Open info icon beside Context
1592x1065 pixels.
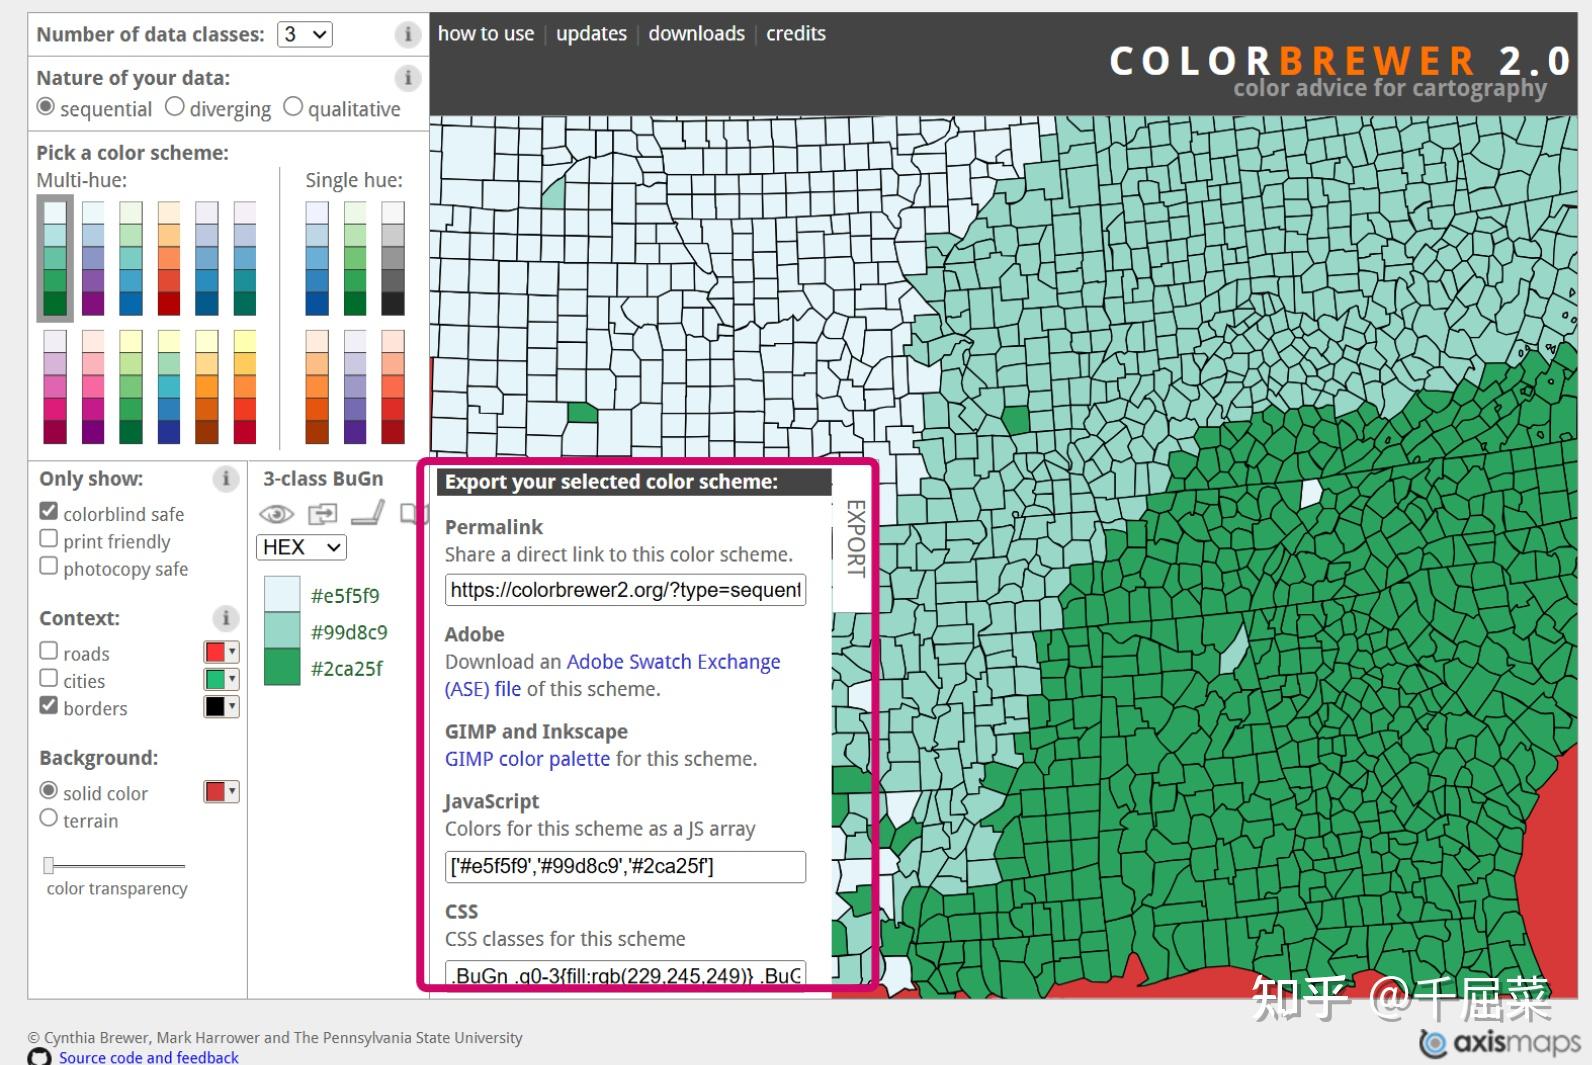tap(226, 618)
